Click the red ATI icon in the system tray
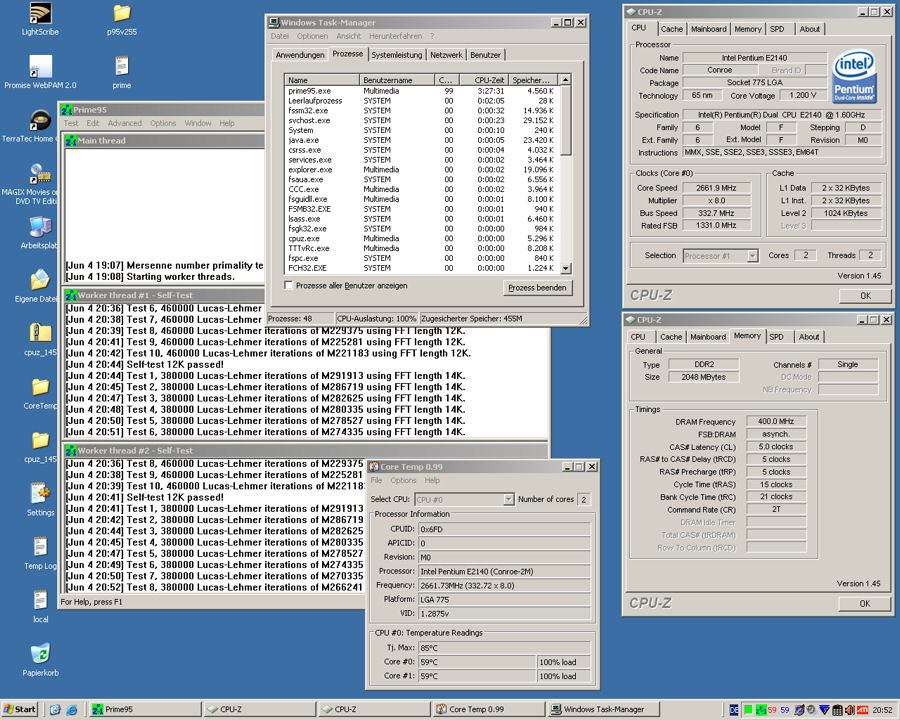The width and height of the screenshot is (900, 720). tap(862, 710)
